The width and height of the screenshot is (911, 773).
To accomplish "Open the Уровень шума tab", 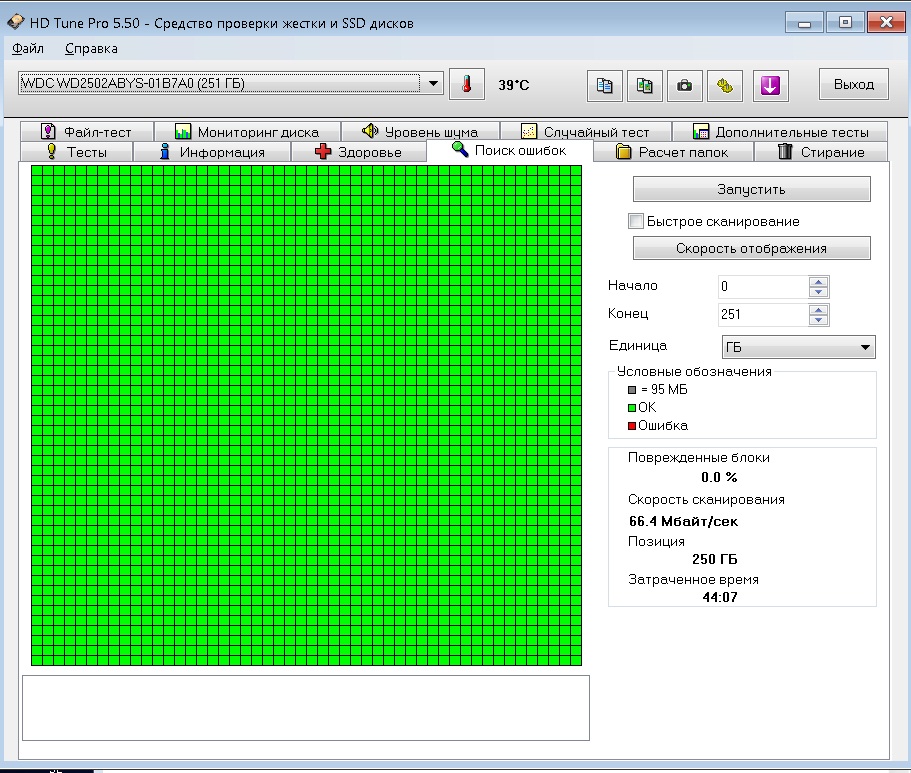I will (419, 131).
